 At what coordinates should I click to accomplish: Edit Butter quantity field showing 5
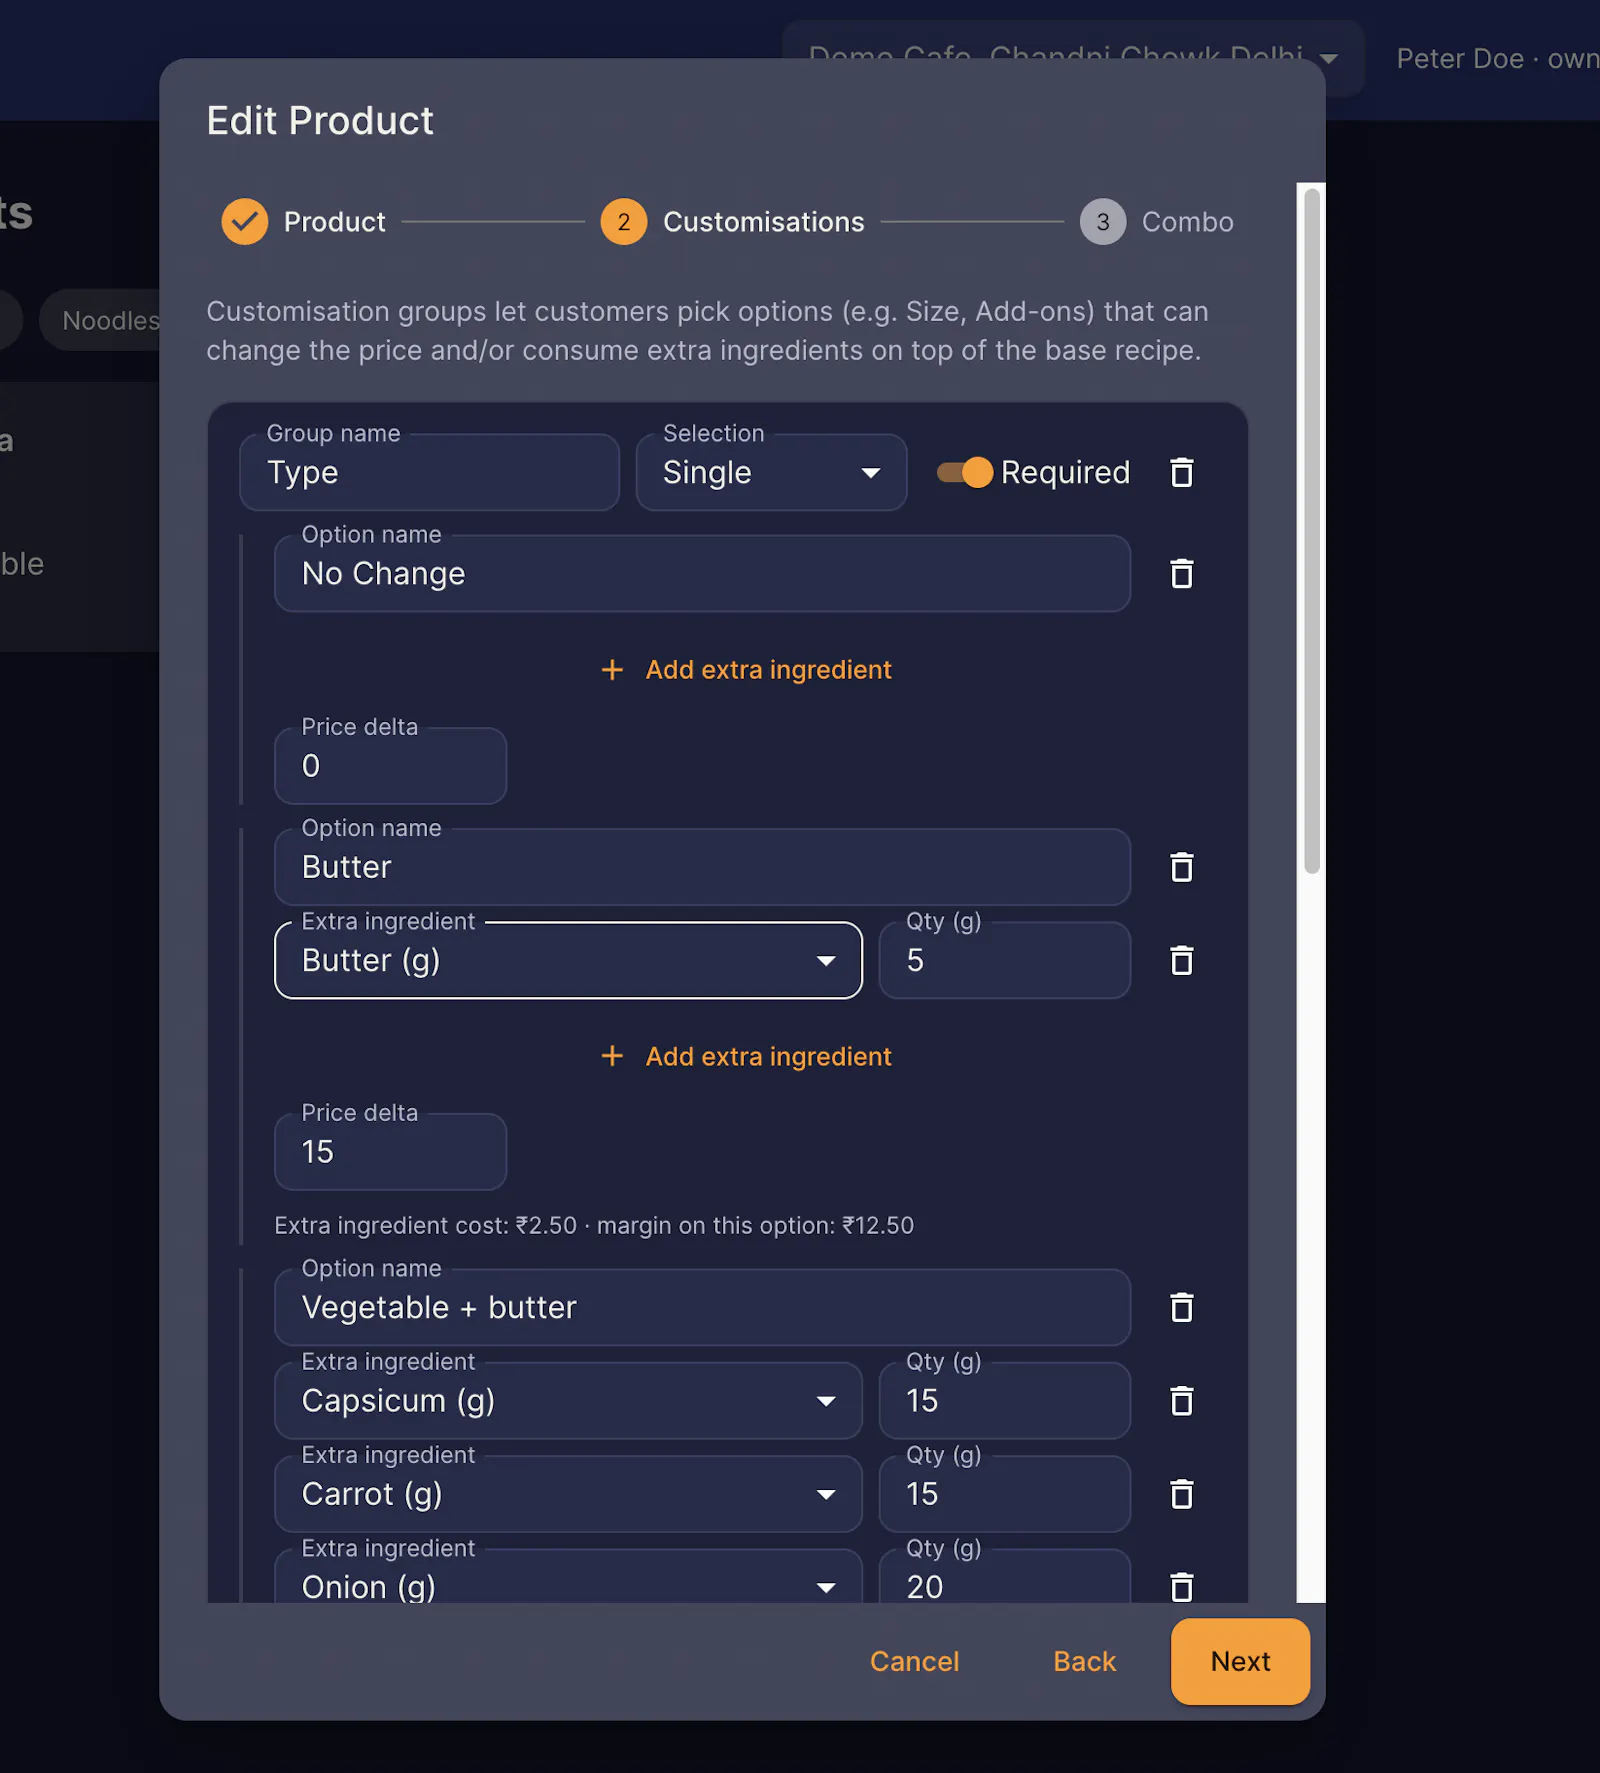pyautogui.click(x=1004, y=960)
